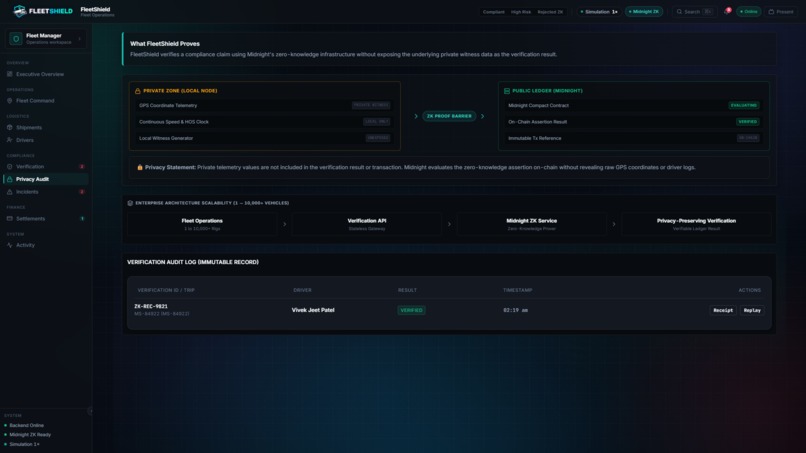The height and width of the screenshot is (453, 806).
Task: Click the Local Witness Generator row
Action: pyautogui.click(x=265, y=138)
